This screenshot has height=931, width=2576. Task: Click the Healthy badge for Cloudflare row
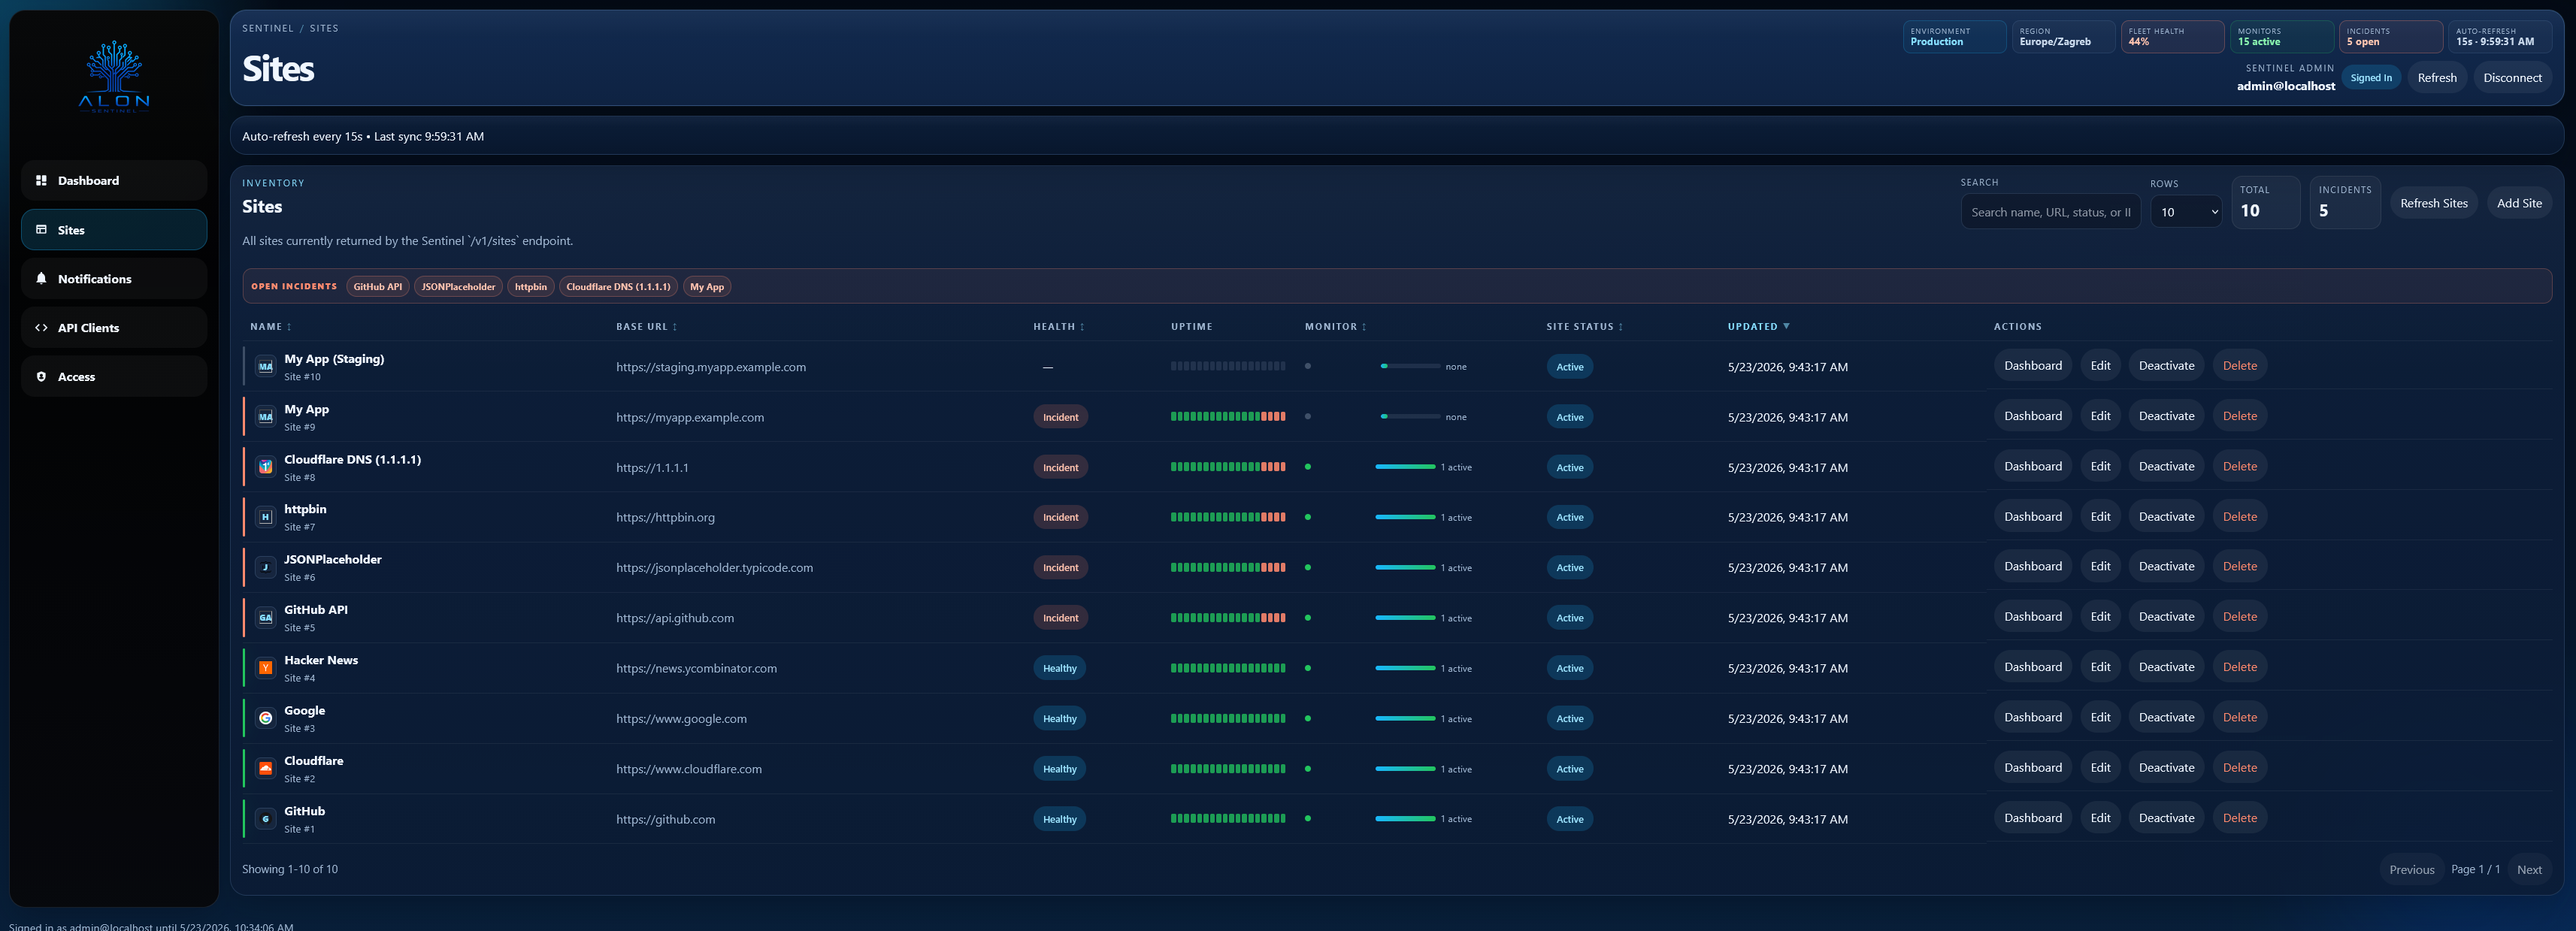[1059, 769]
